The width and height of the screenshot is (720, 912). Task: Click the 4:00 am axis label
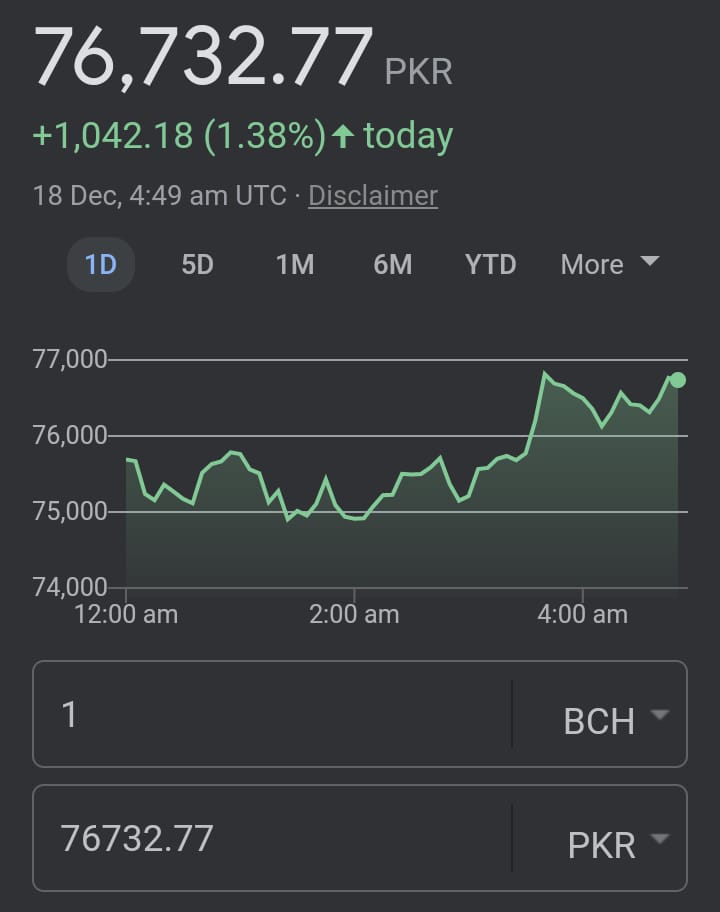[583, 614]
